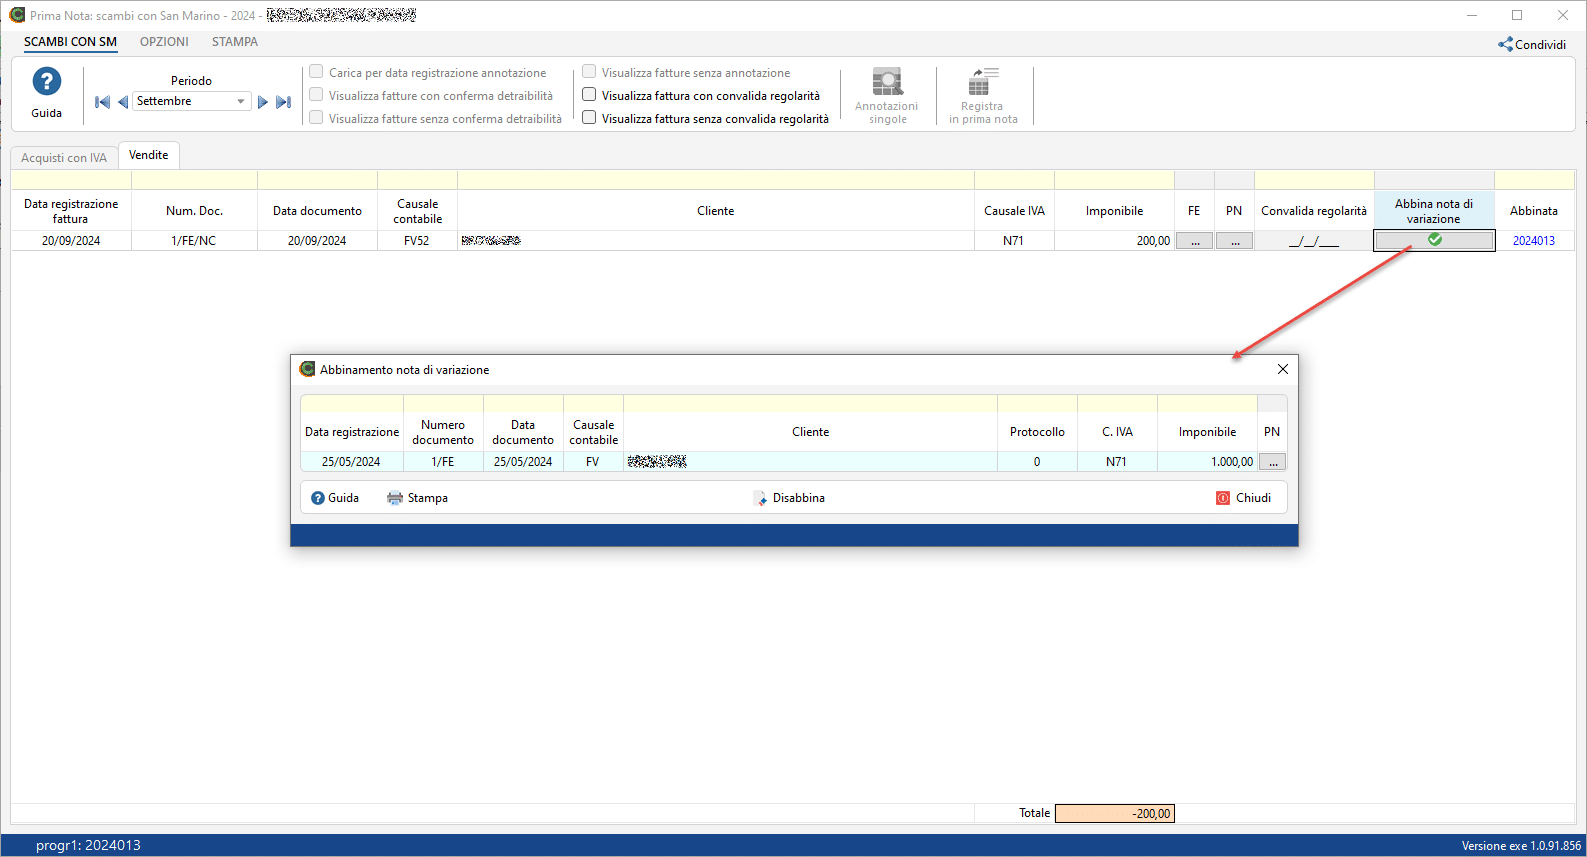Enable Visualizza fattura con convalida regolarità
The height and width of the screenshot is (857, 1587).
point(589,95)
